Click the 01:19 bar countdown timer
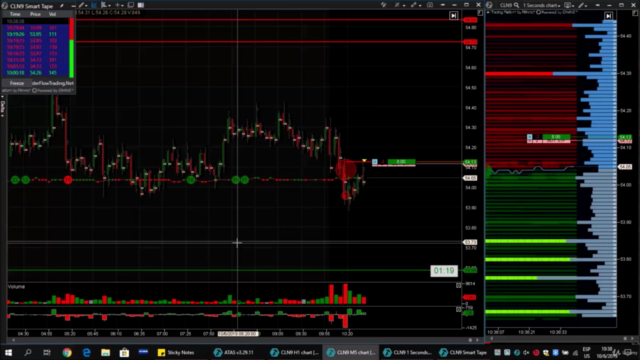640x360 pixels. [444, 271]
